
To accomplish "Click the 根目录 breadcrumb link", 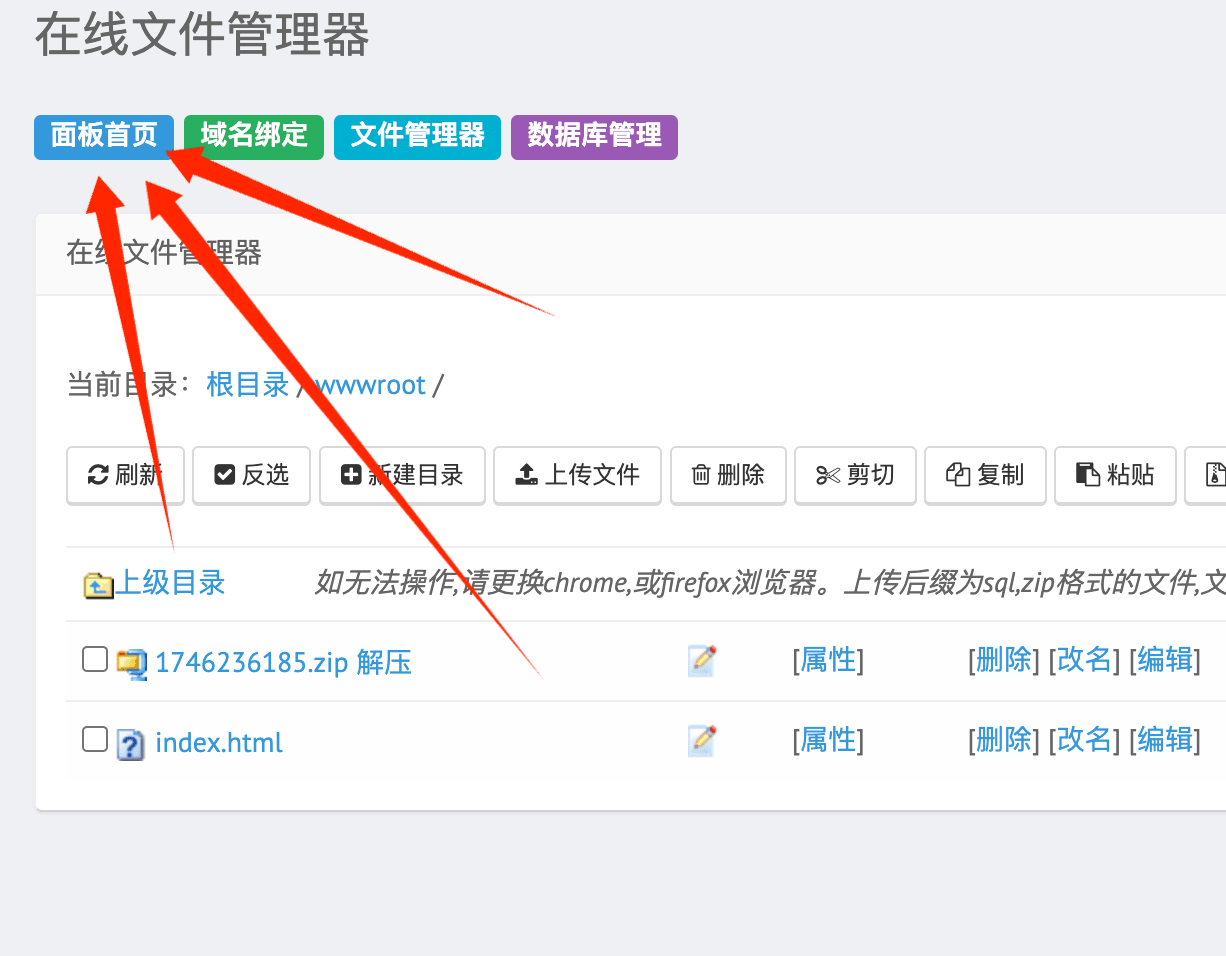I will 247,385.
